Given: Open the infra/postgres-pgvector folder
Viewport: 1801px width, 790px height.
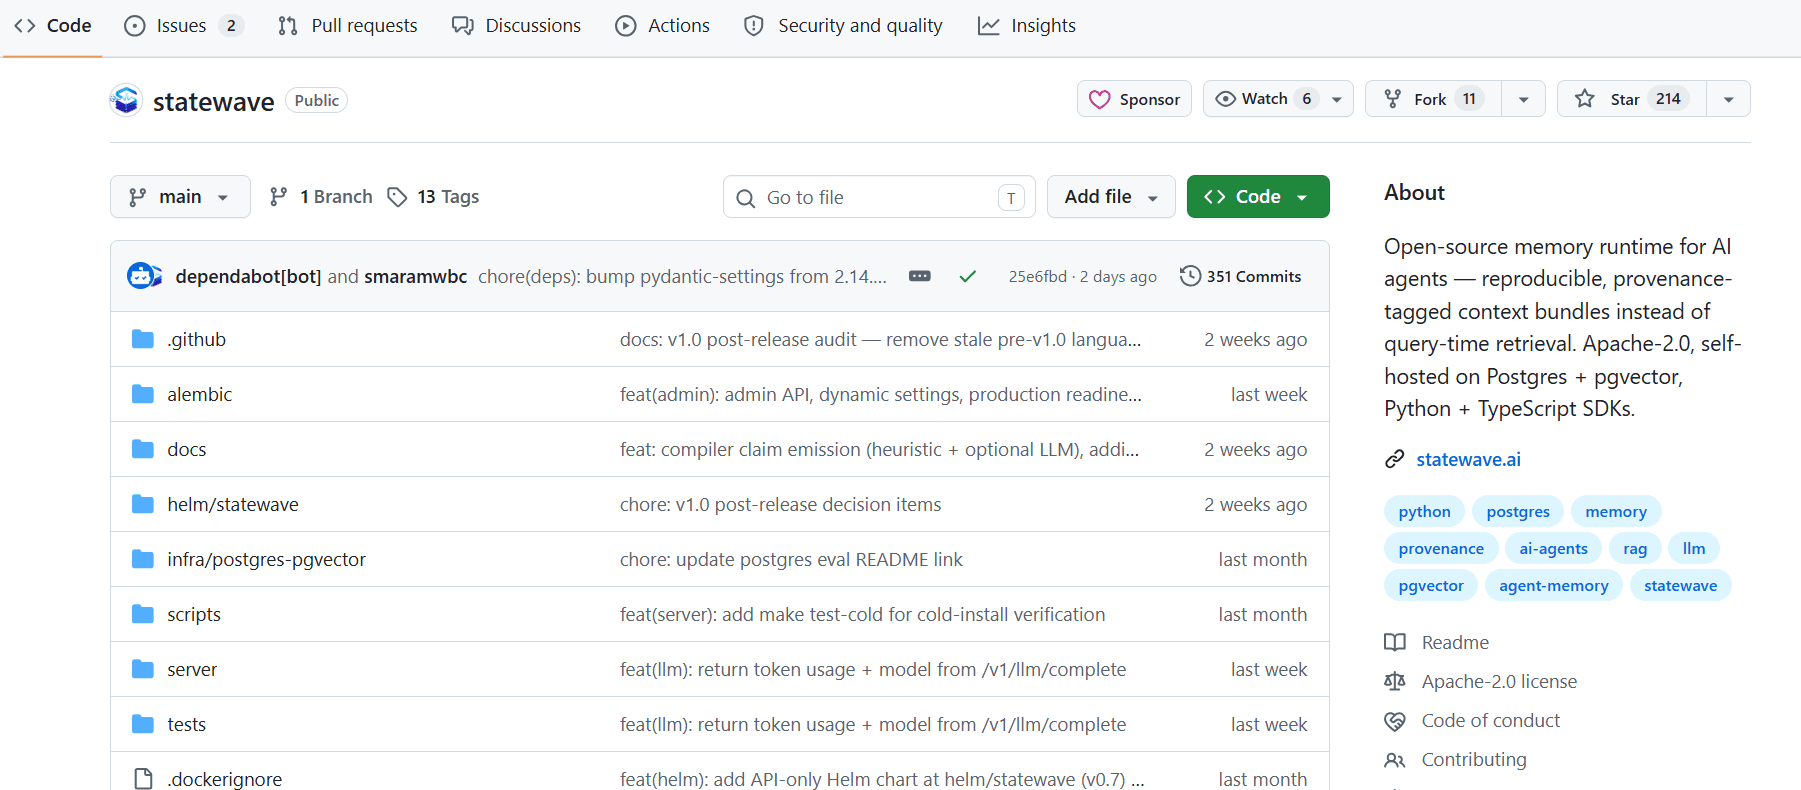Looking at the screenshot, I should click(267, 560).
